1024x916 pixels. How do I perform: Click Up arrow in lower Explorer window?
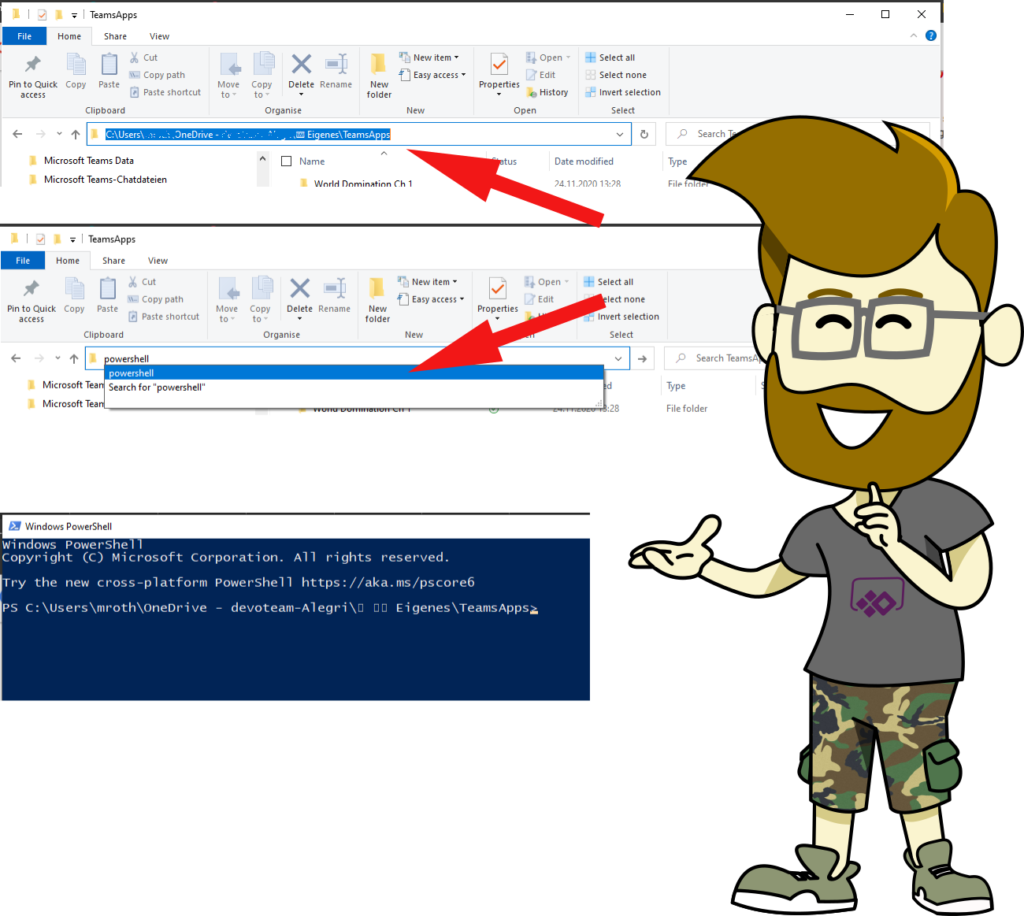(x=74, y=358)
